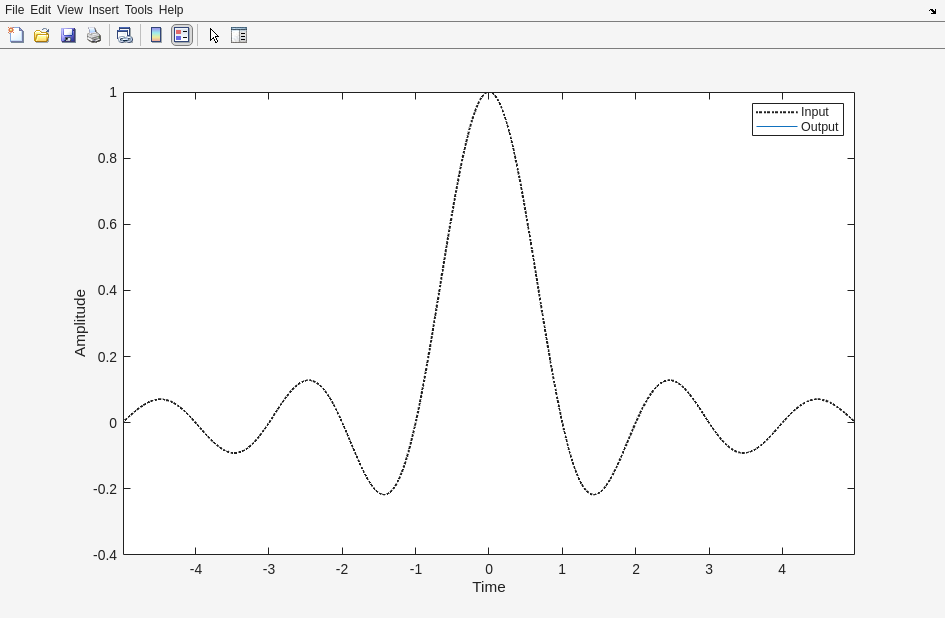Expand the Insert menu
This screenshot has width=945, height=618.
103,10
